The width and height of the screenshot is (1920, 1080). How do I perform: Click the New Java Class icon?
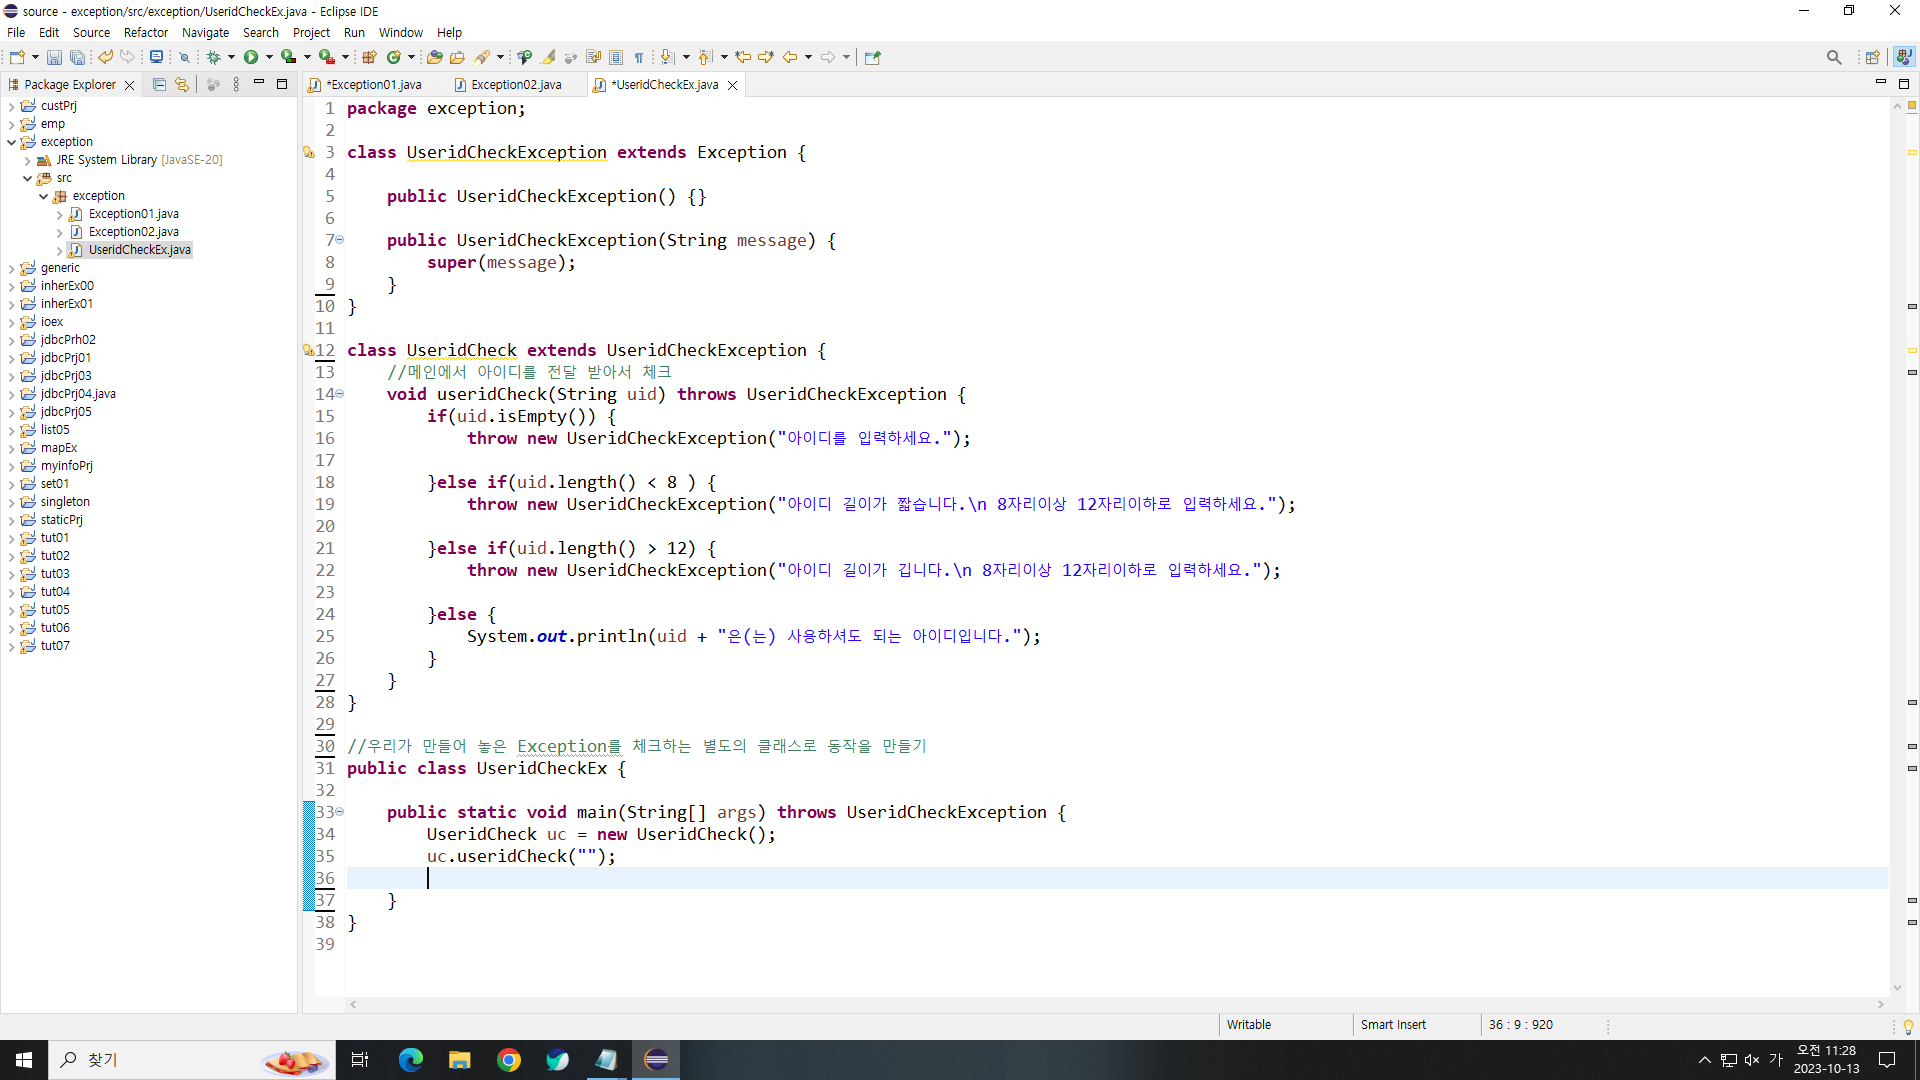point(393,57)
